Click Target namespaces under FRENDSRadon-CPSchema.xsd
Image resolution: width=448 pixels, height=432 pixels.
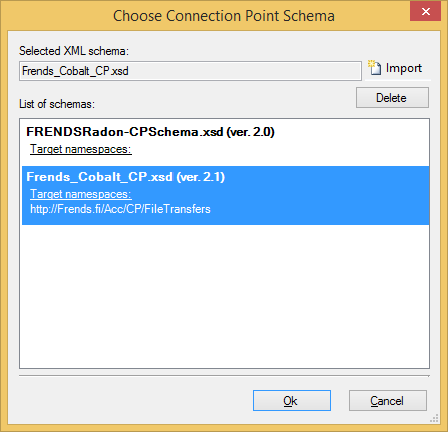click(81, 149)
